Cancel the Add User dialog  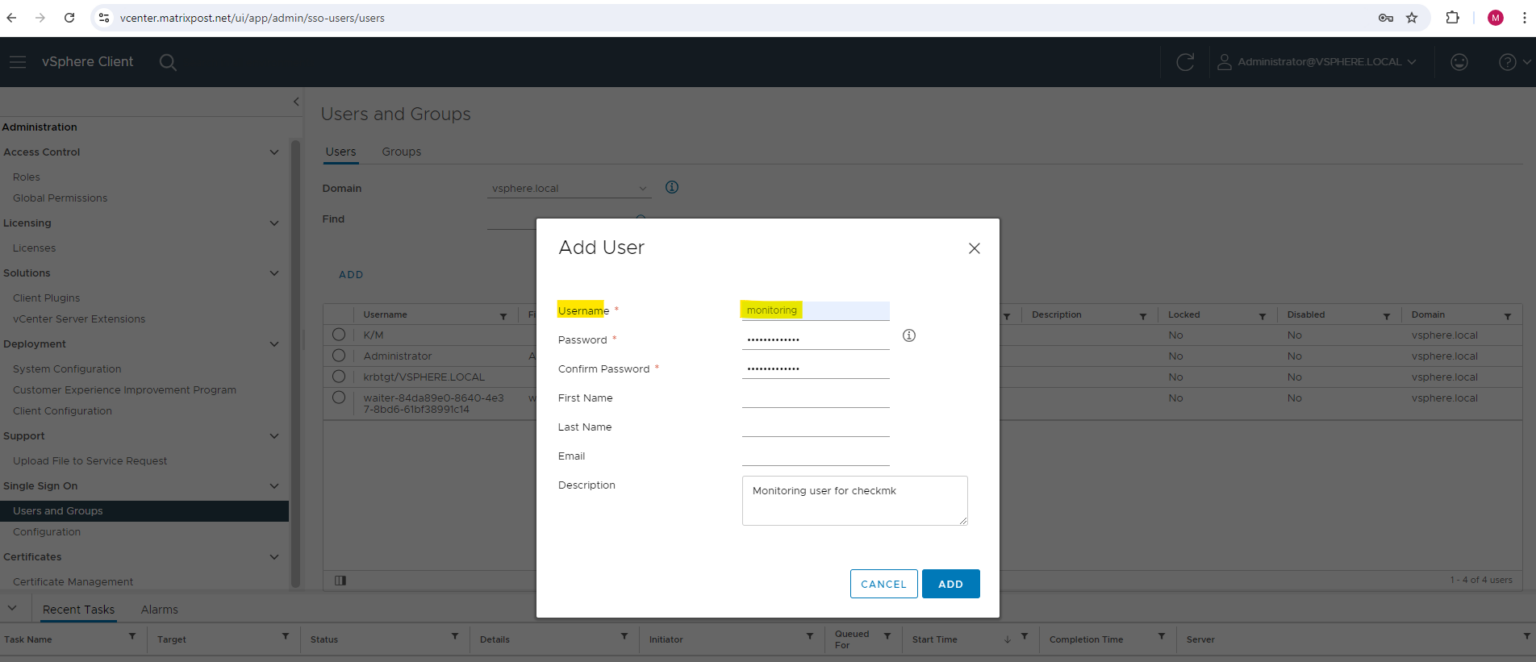[x=883, y=583]
